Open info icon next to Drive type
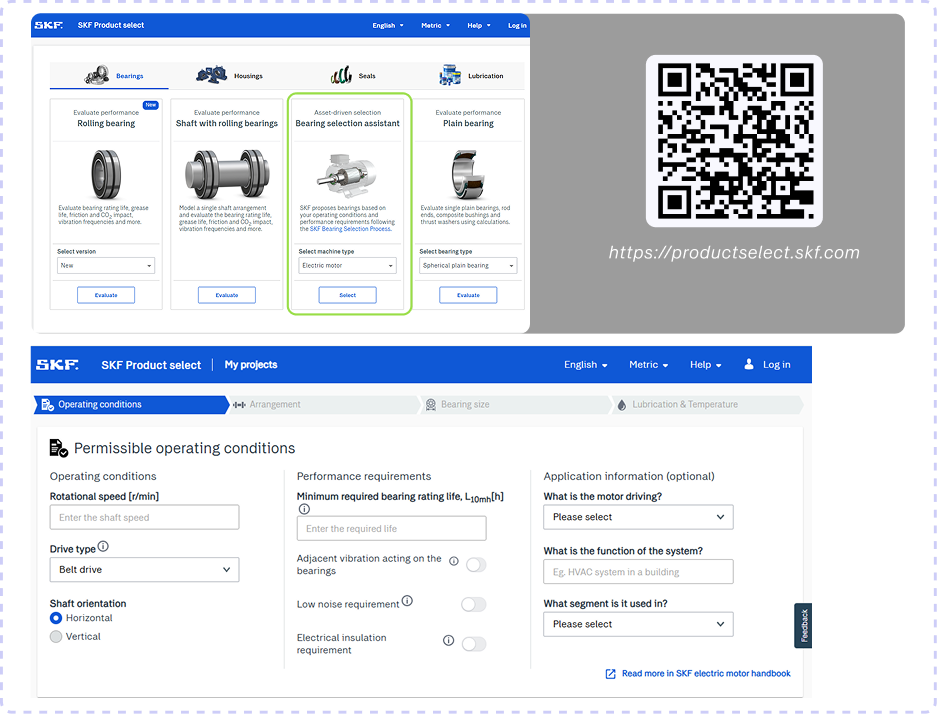This screenshot has width=937, height=714. tap(103, 546)
